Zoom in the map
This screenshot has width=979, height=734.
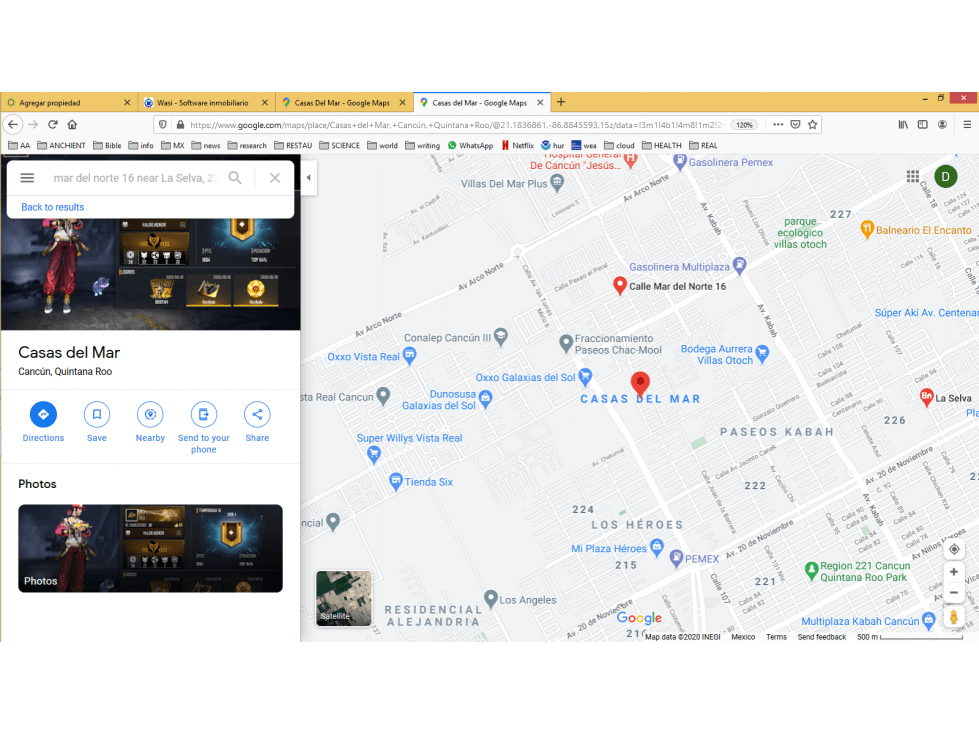954,572
